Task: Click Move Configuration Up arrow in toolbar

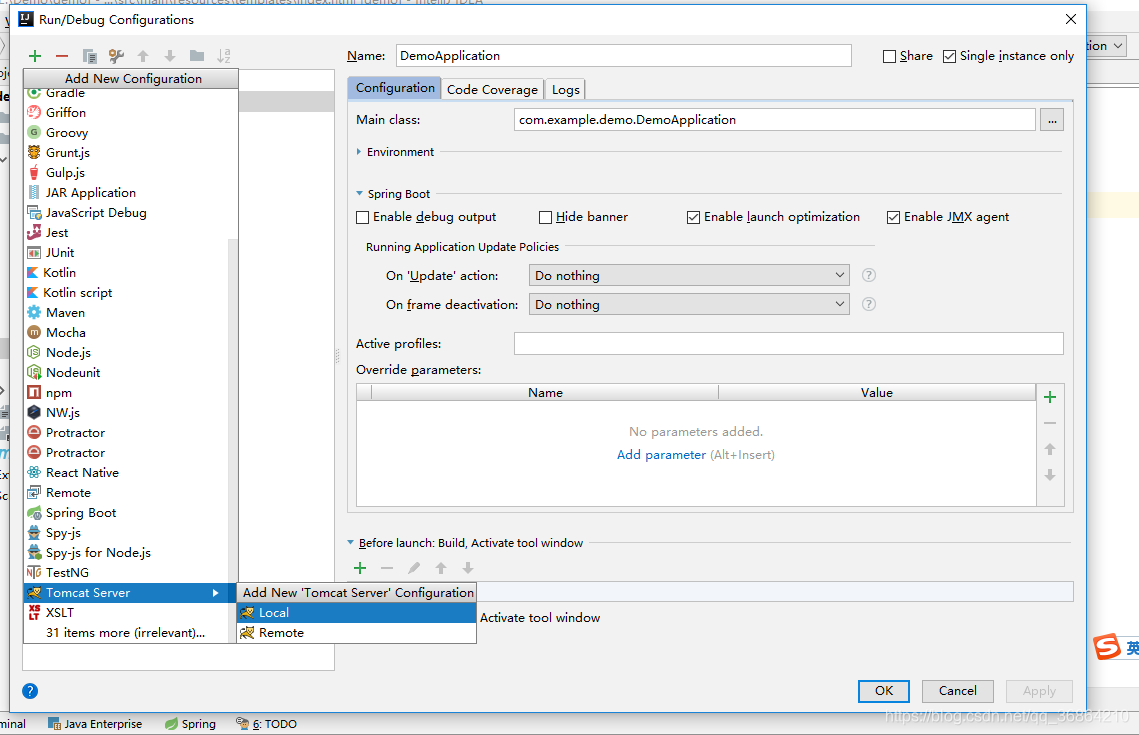Action: click(143, 56)
